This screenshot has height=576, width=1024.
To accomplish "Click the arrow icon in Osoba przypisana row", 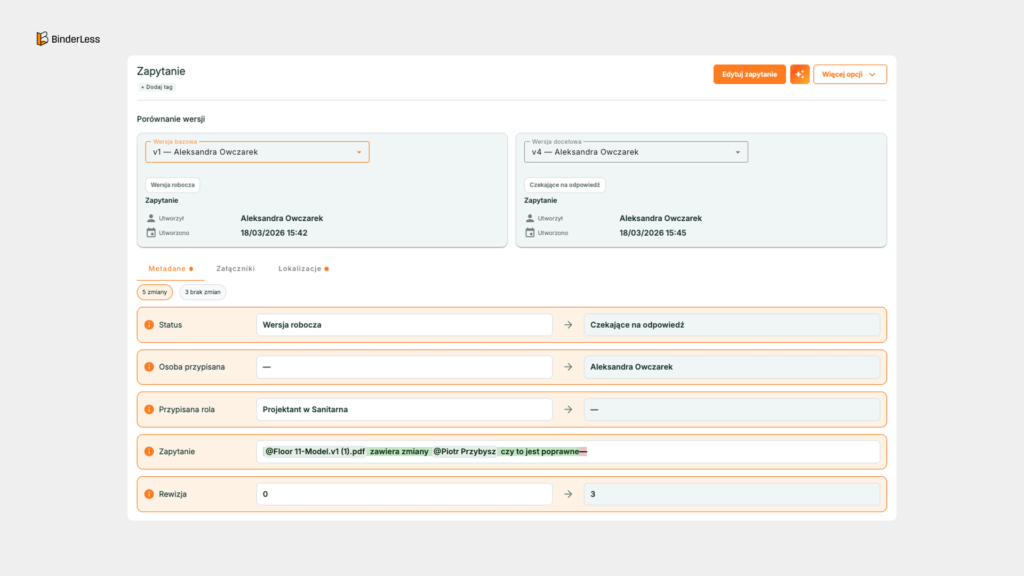I will click(x=568, y=367).
